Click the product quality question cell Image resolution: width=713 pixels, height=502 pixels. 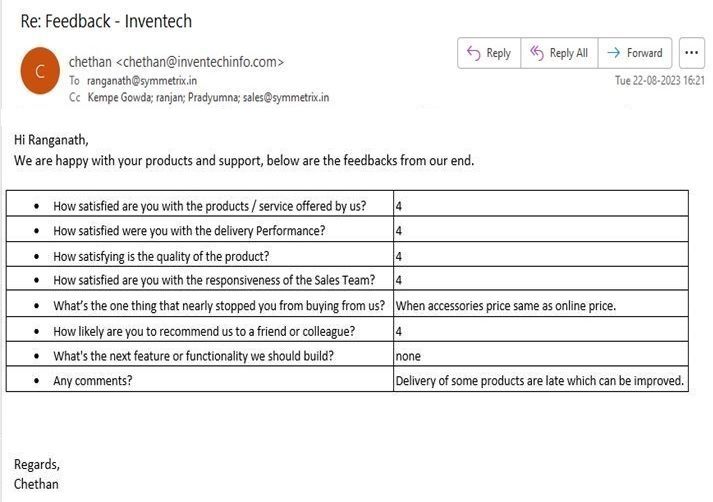pyautogui.click(x=160, y=255)
